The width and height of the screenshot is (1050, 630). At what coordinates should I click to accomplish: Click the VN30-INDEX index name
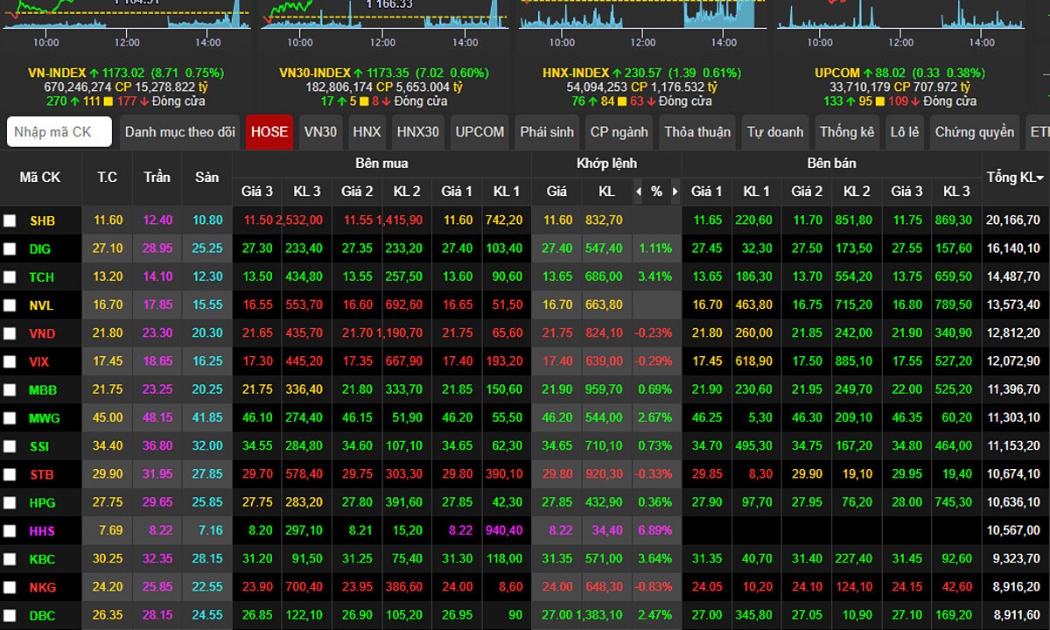click(314, 73)
